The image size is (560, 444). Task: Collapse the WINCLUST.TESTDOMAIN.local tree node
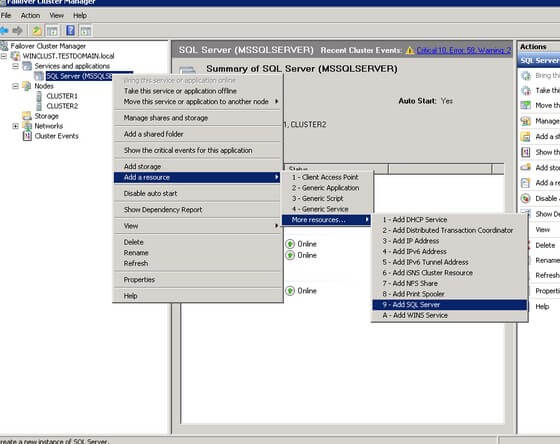point(4,56)
